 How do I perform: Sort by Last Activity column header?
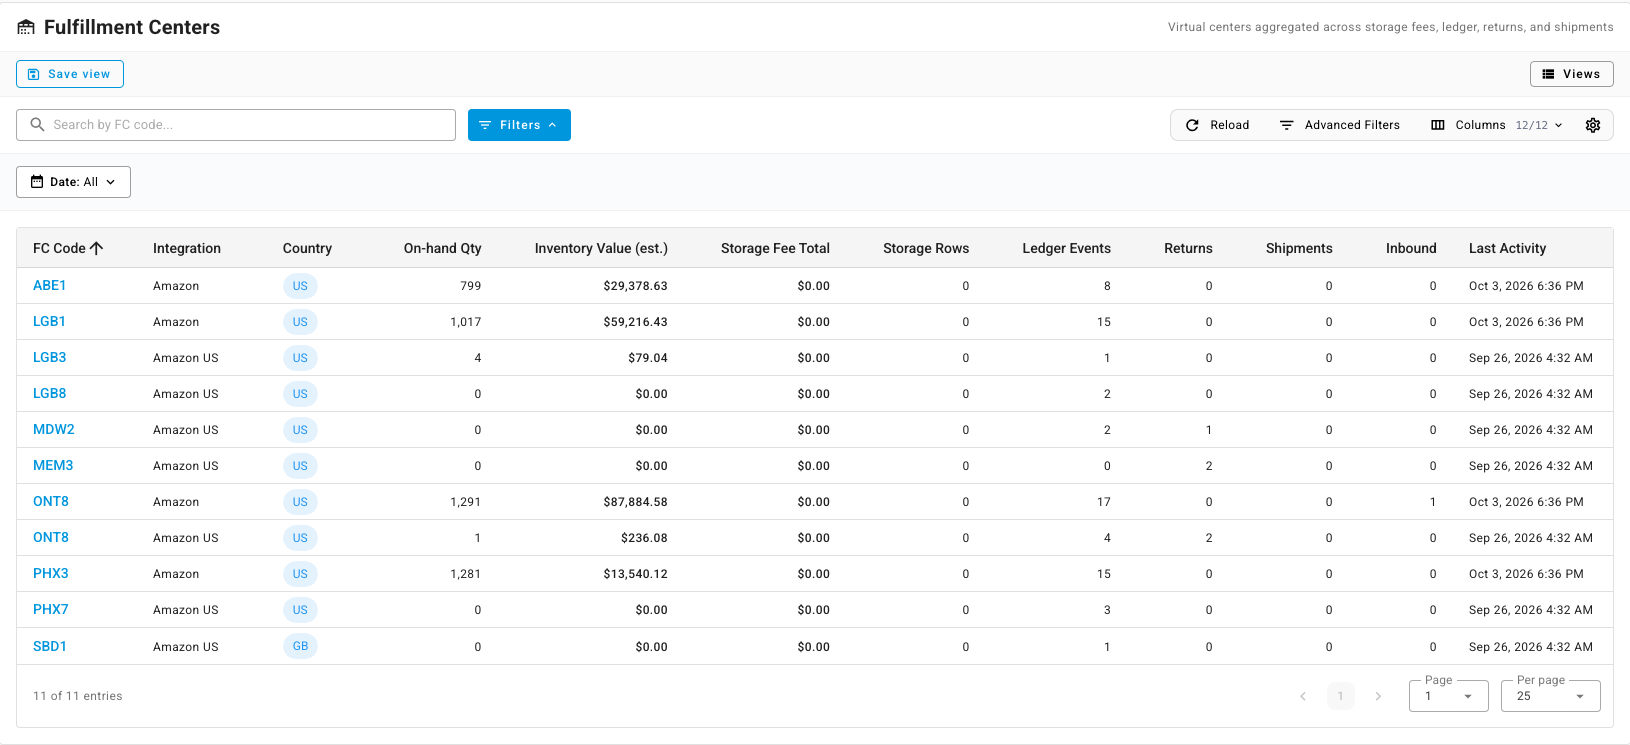click(x=1507, y=248)
